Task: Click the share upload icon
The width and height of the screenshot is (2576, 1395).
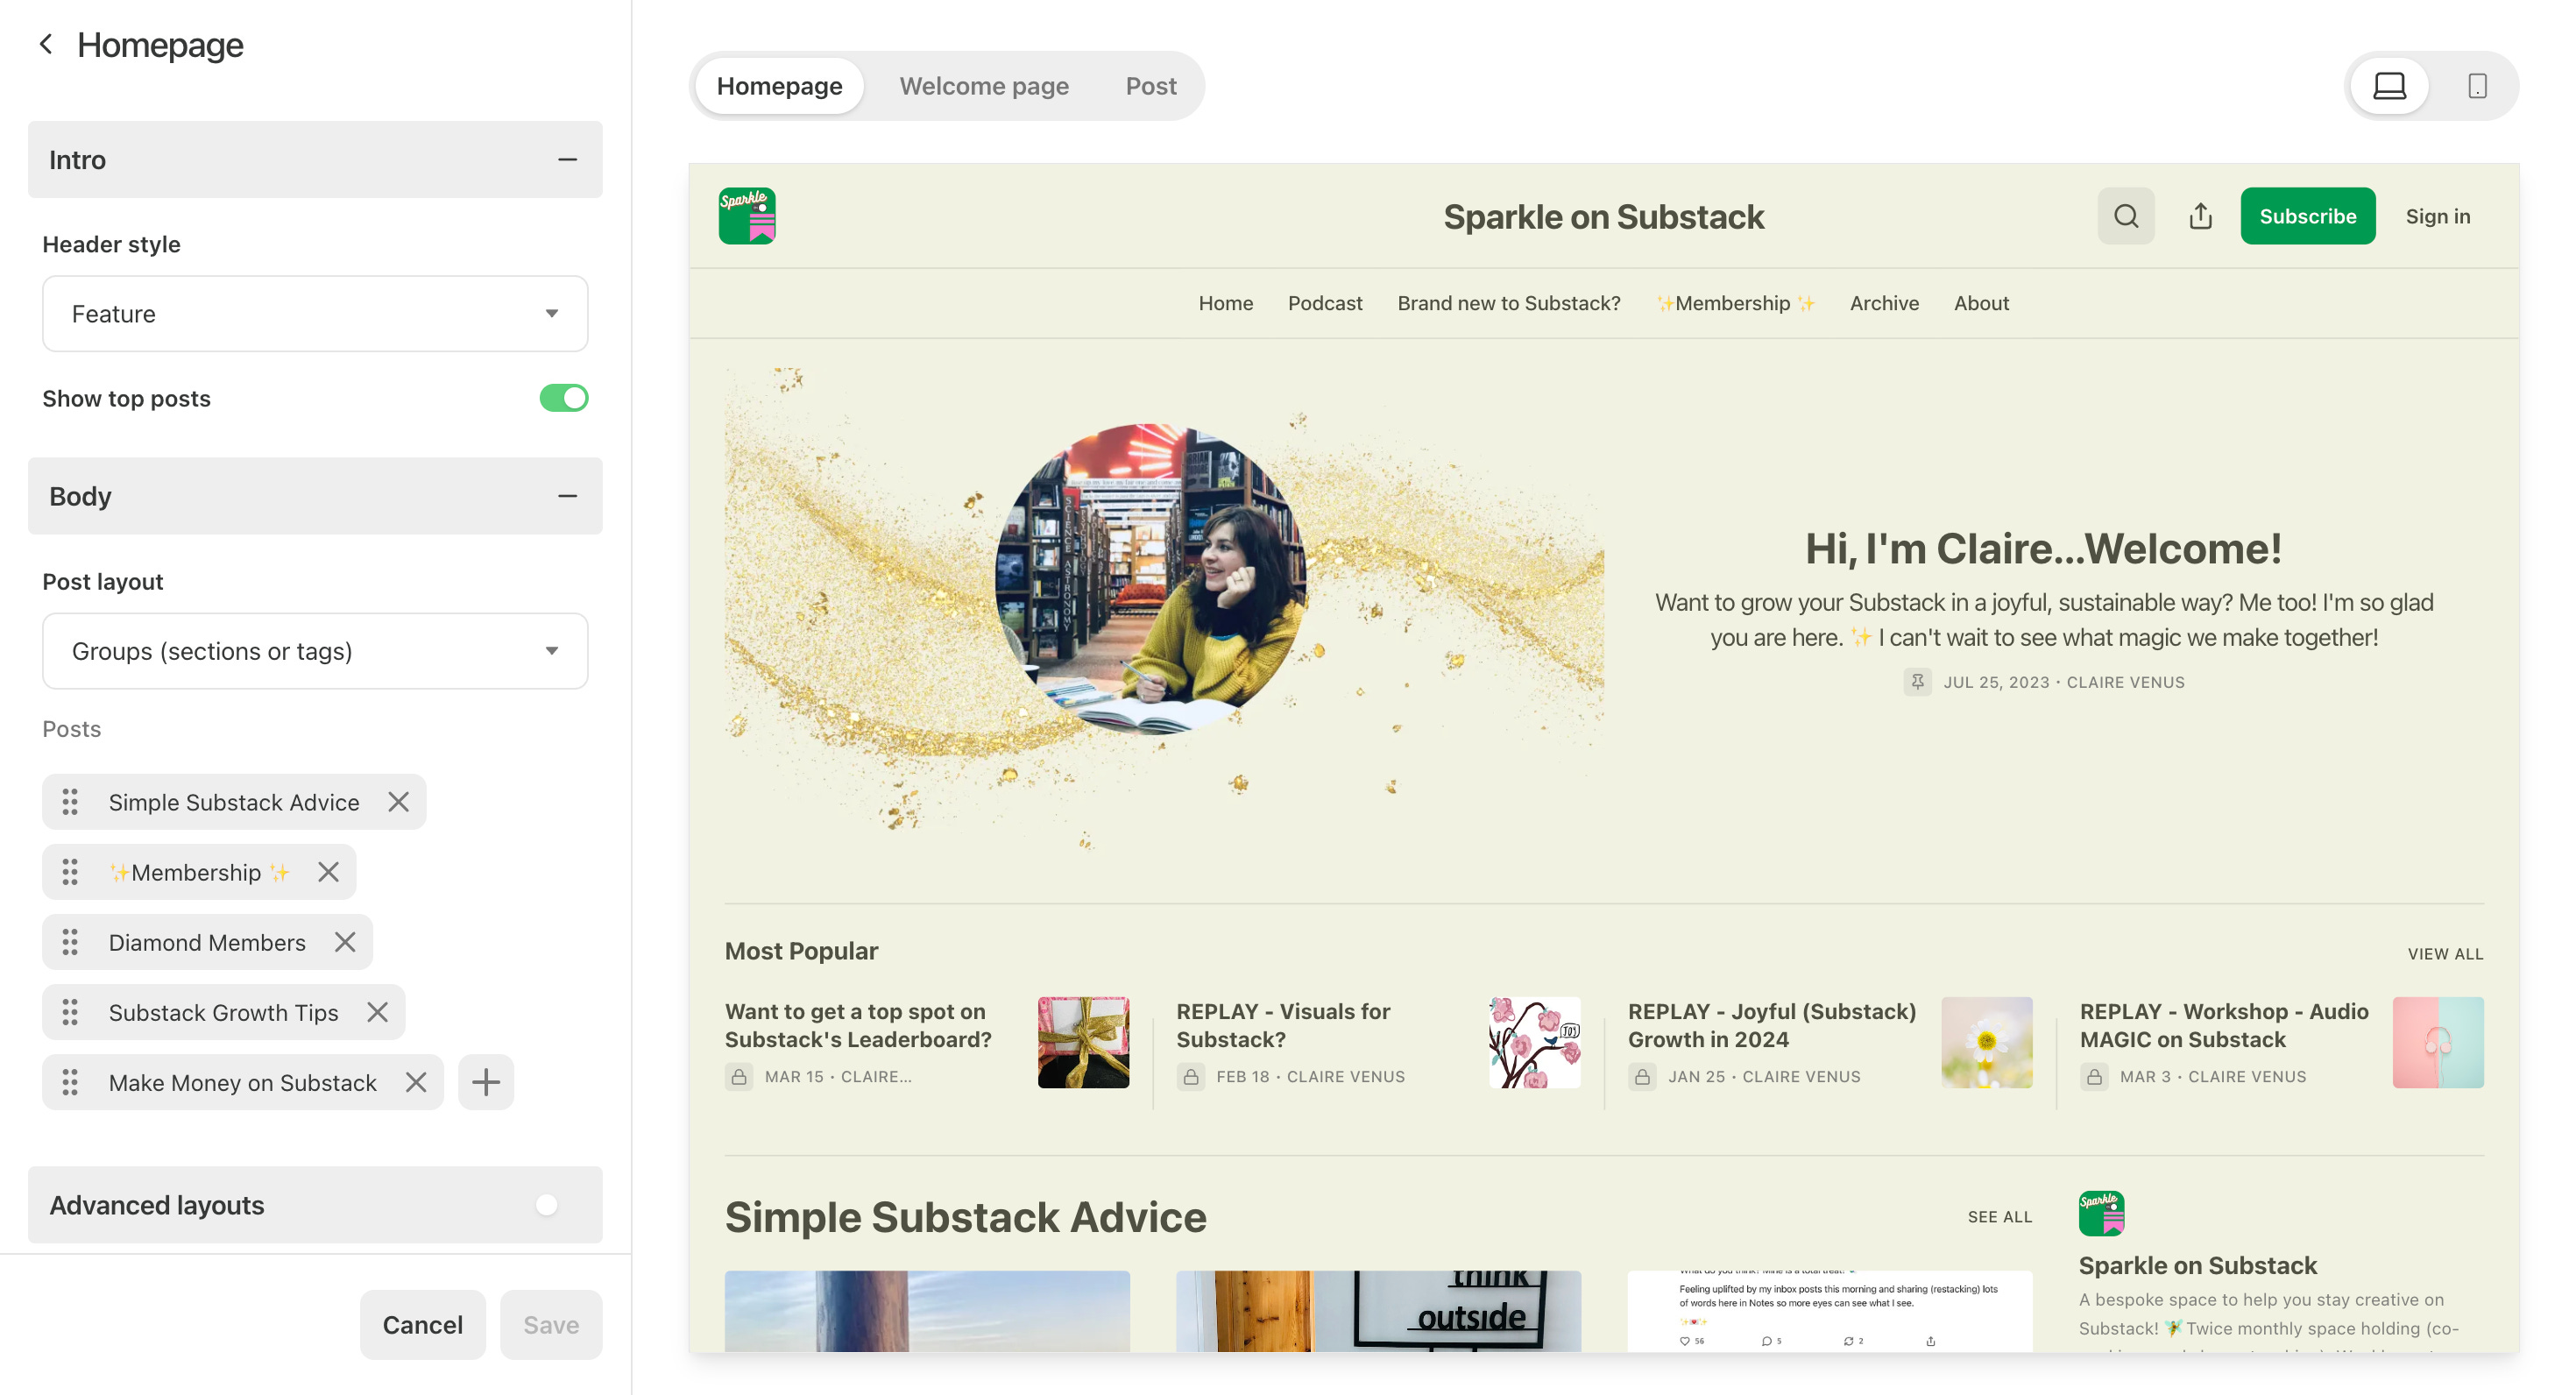Action: coord(2200,216)
